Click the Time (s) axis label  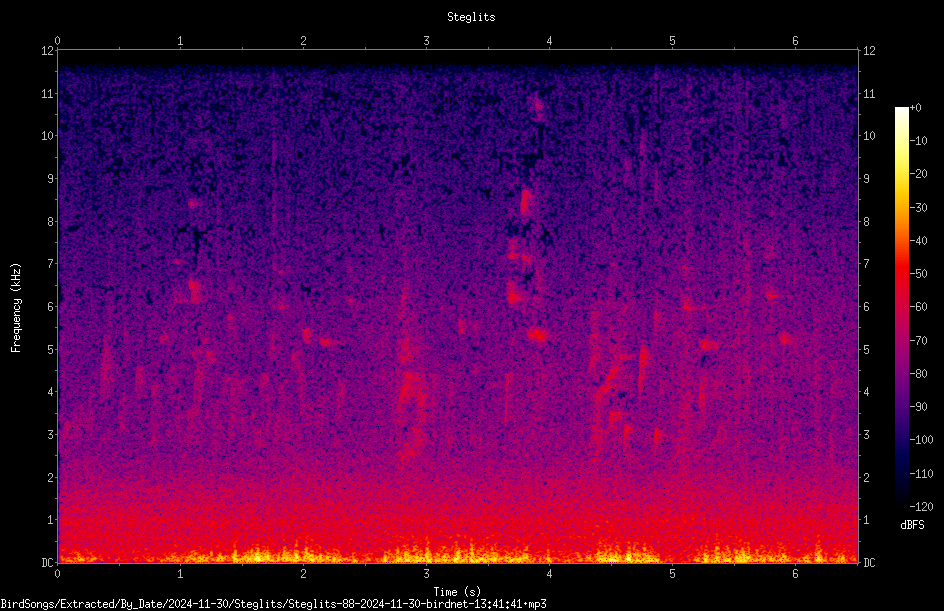(457, 592)
